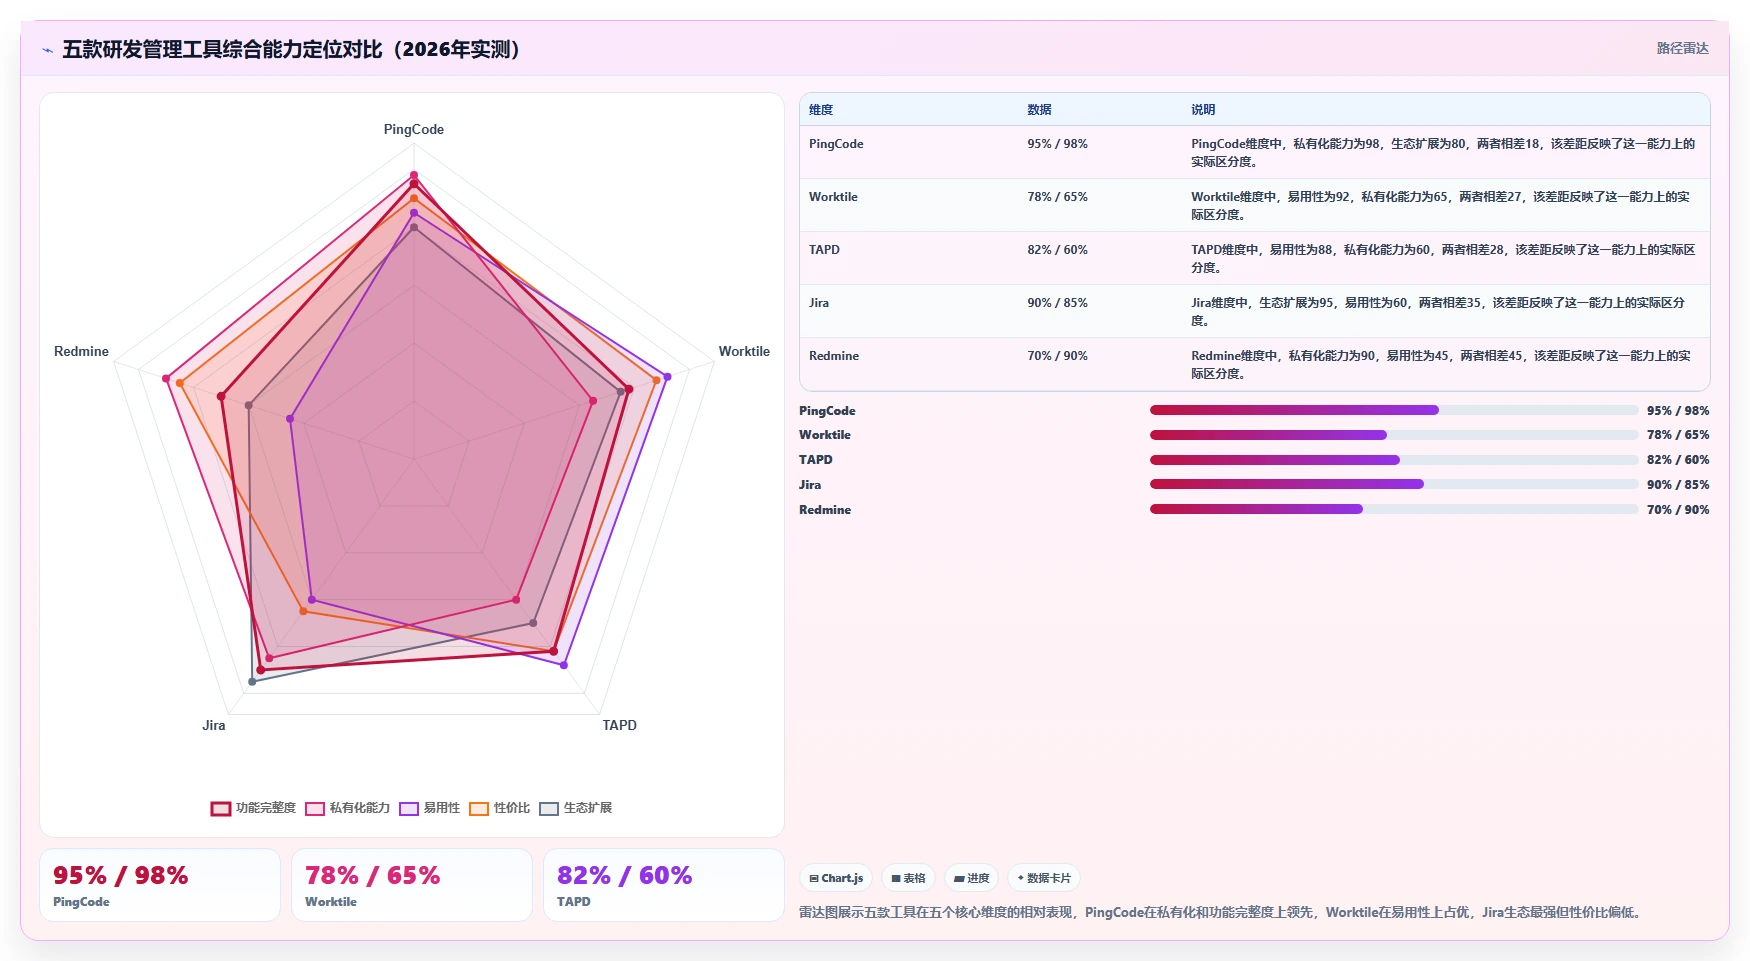Image resolution: width=1750 pixels, height=961 pixels.
Task: Click the Chart.js tag
Action: tap(836, 878)
